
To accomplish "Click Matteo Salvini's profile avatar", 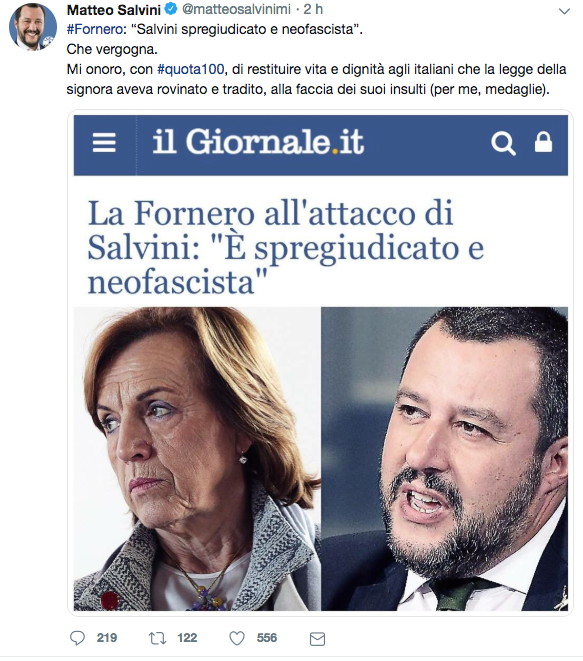I will (33, 27).
